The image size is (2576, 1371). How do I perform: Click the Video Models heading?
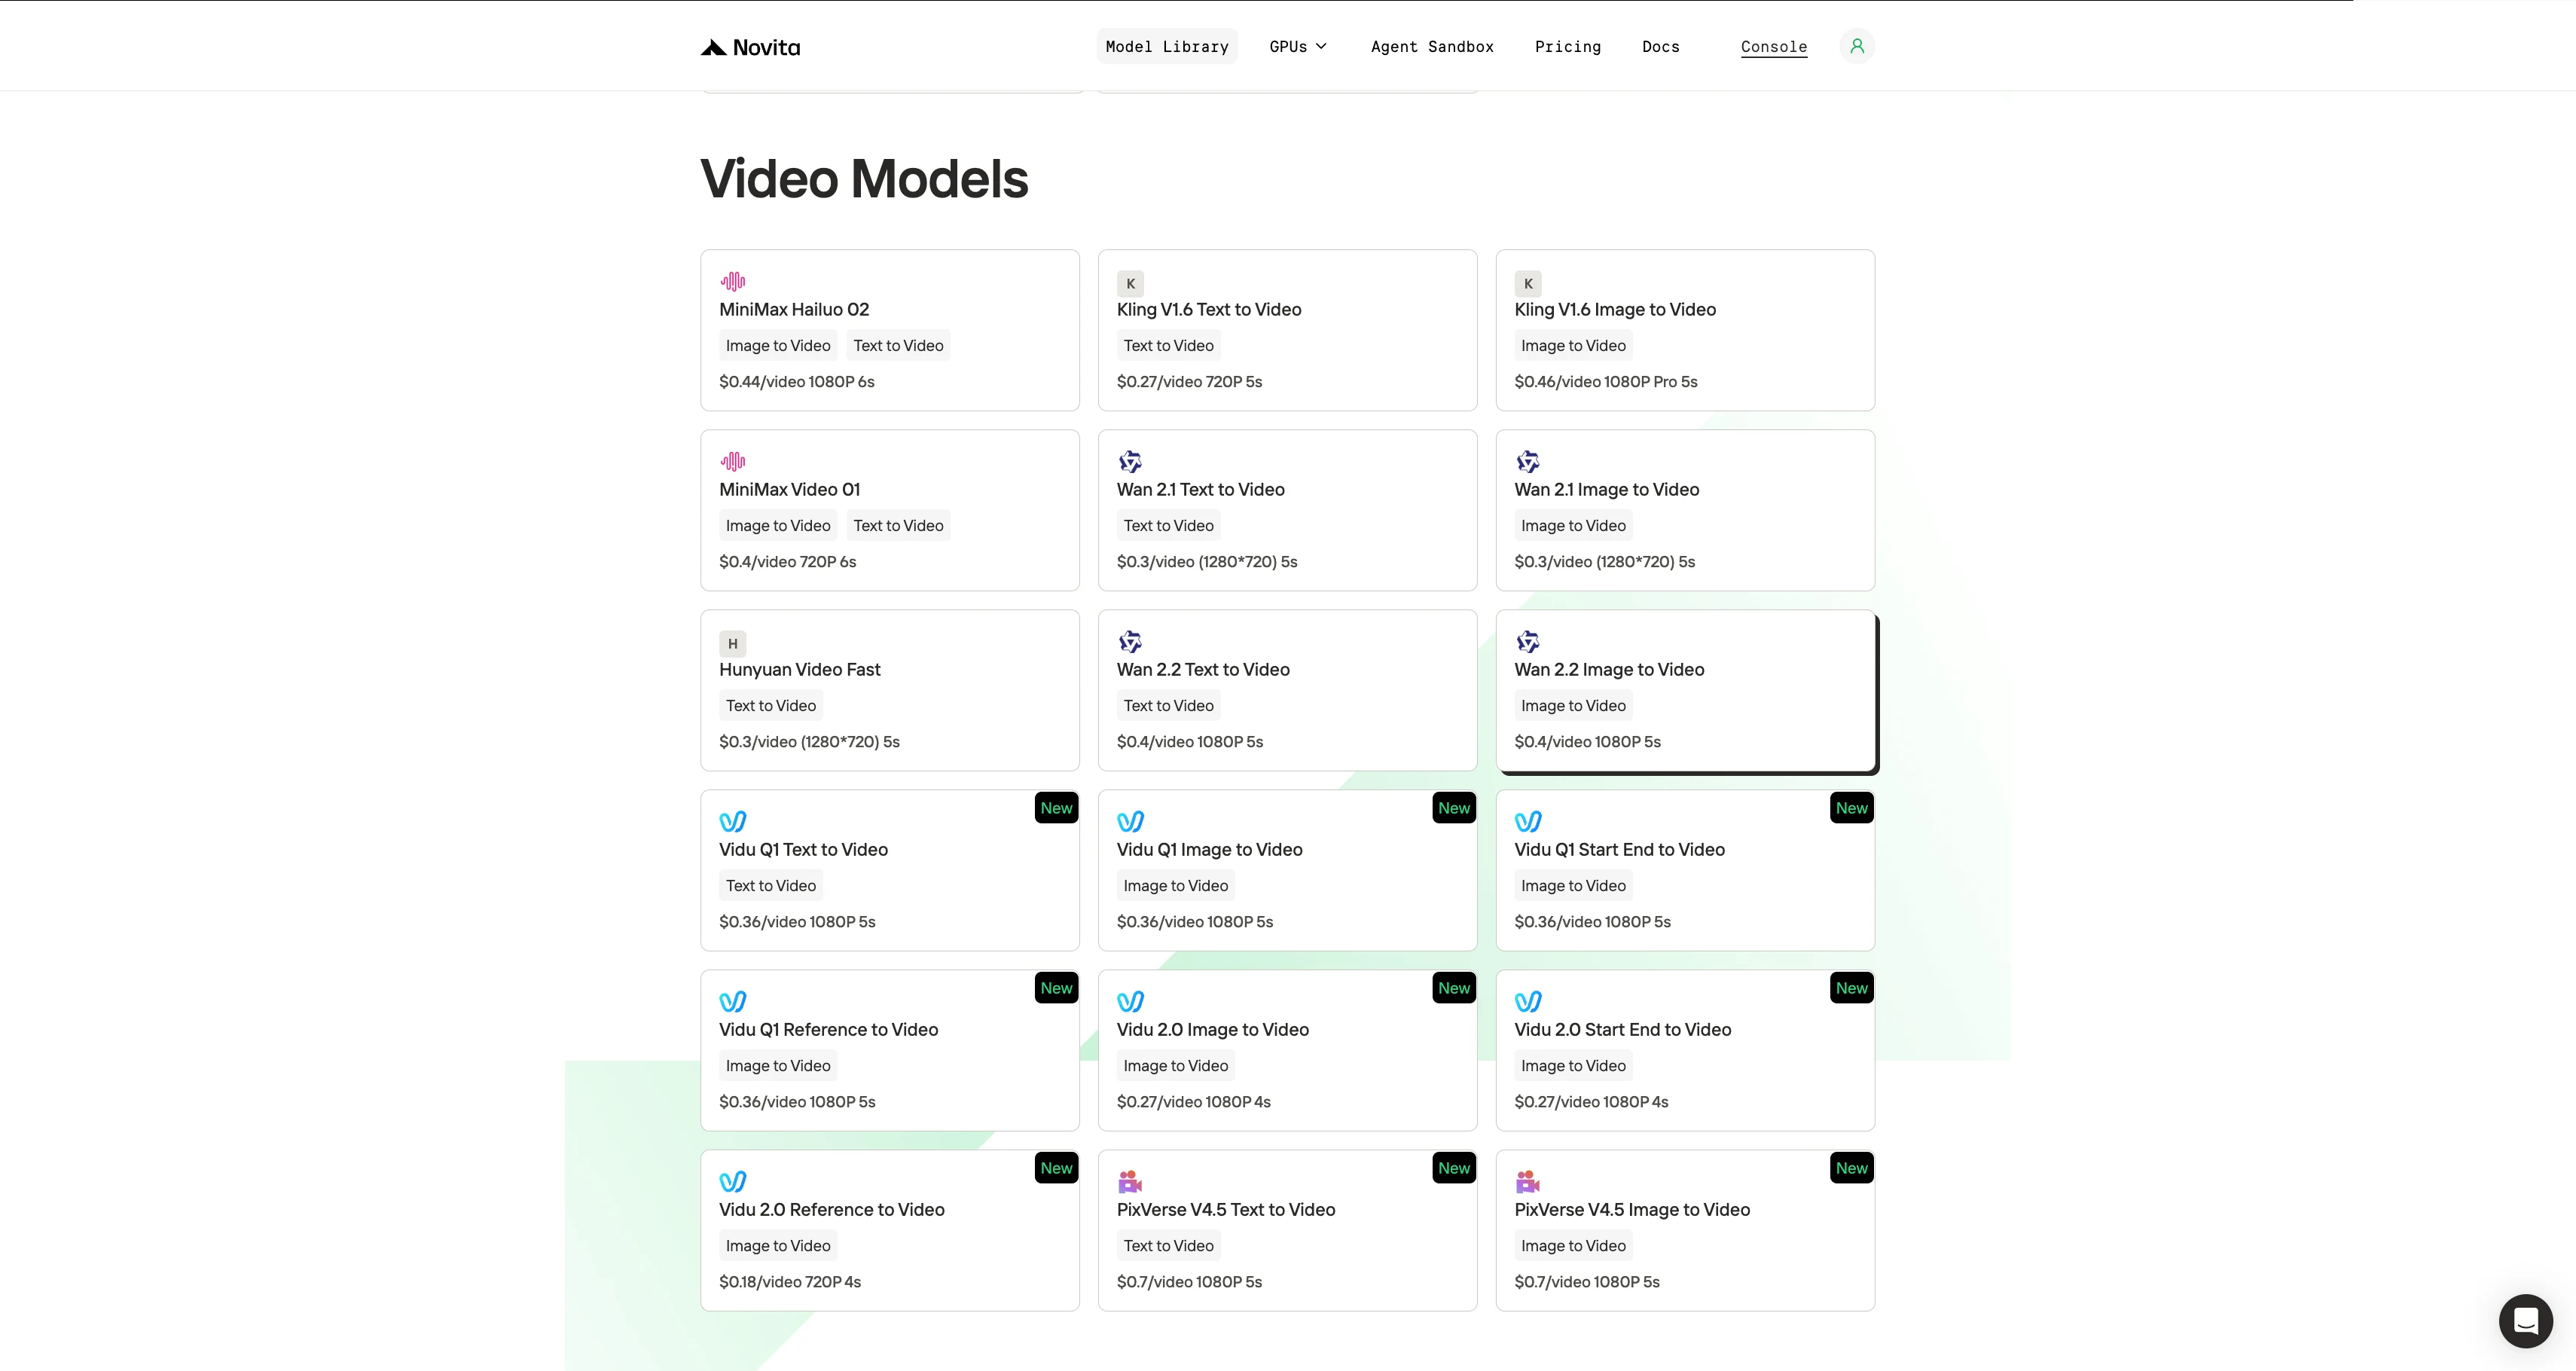[x=864, y=179]
